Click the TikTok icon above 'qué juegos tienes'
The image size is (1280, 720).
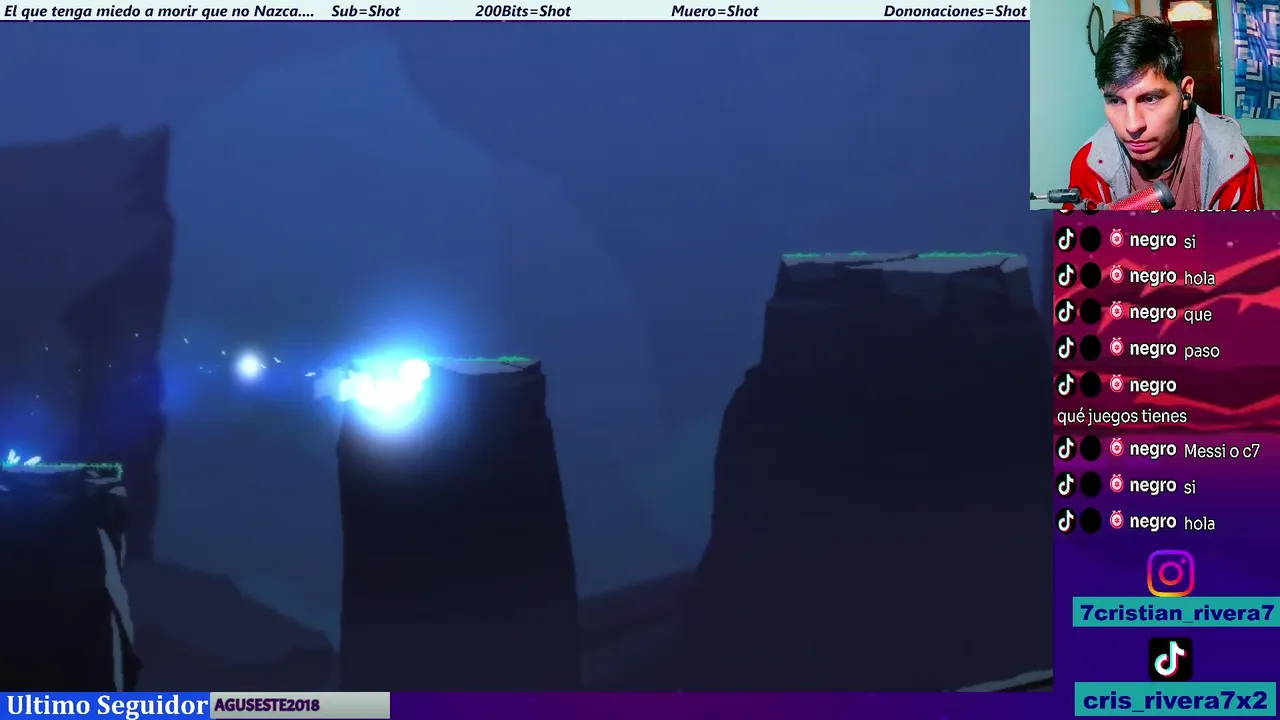1066,384
